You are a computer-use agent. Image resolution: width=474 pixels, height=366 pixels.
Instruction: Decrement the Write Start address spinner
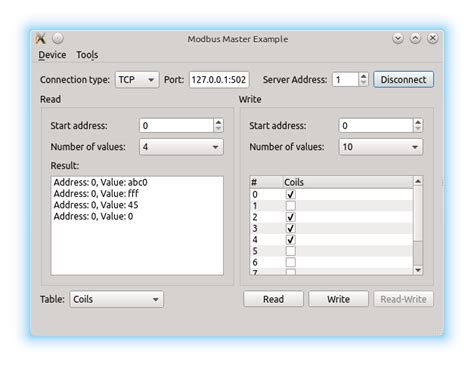coord(418,129)
